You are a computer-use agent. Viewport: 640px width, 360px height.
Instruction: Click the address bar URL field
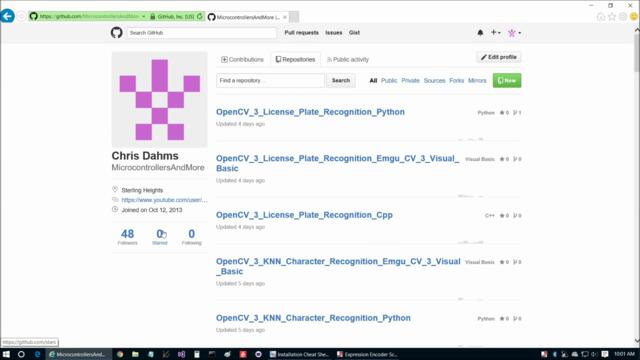click(89, 16)
